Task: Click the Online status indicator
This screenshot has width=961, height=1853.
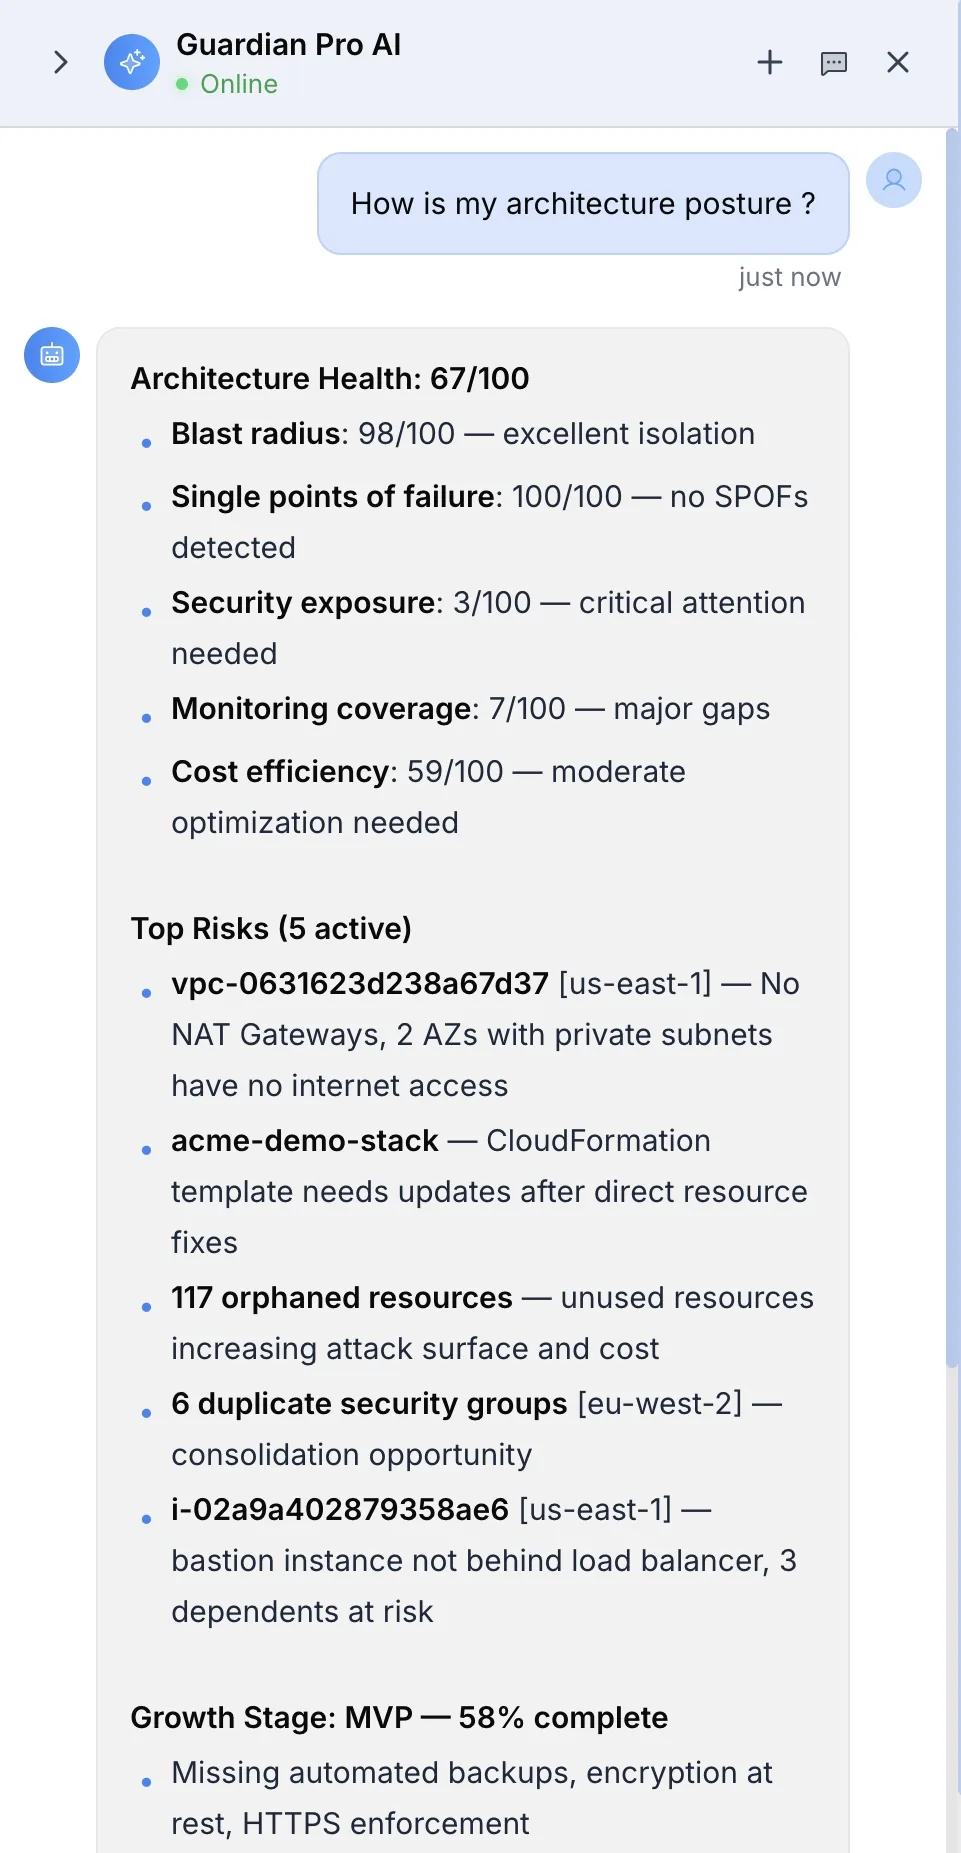Action: pos(227,84)
